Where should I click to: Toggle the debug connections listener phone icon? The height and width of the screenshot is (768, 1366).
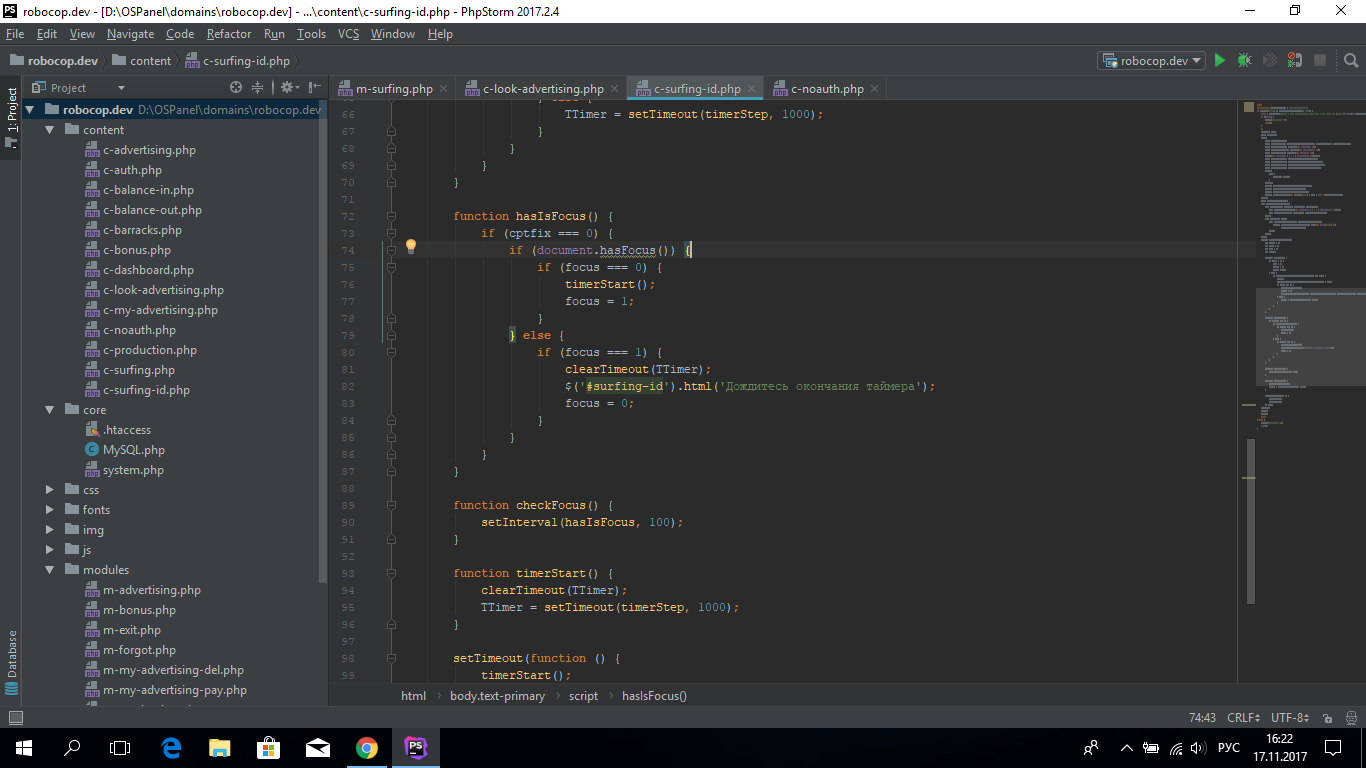click(1294, 60)
